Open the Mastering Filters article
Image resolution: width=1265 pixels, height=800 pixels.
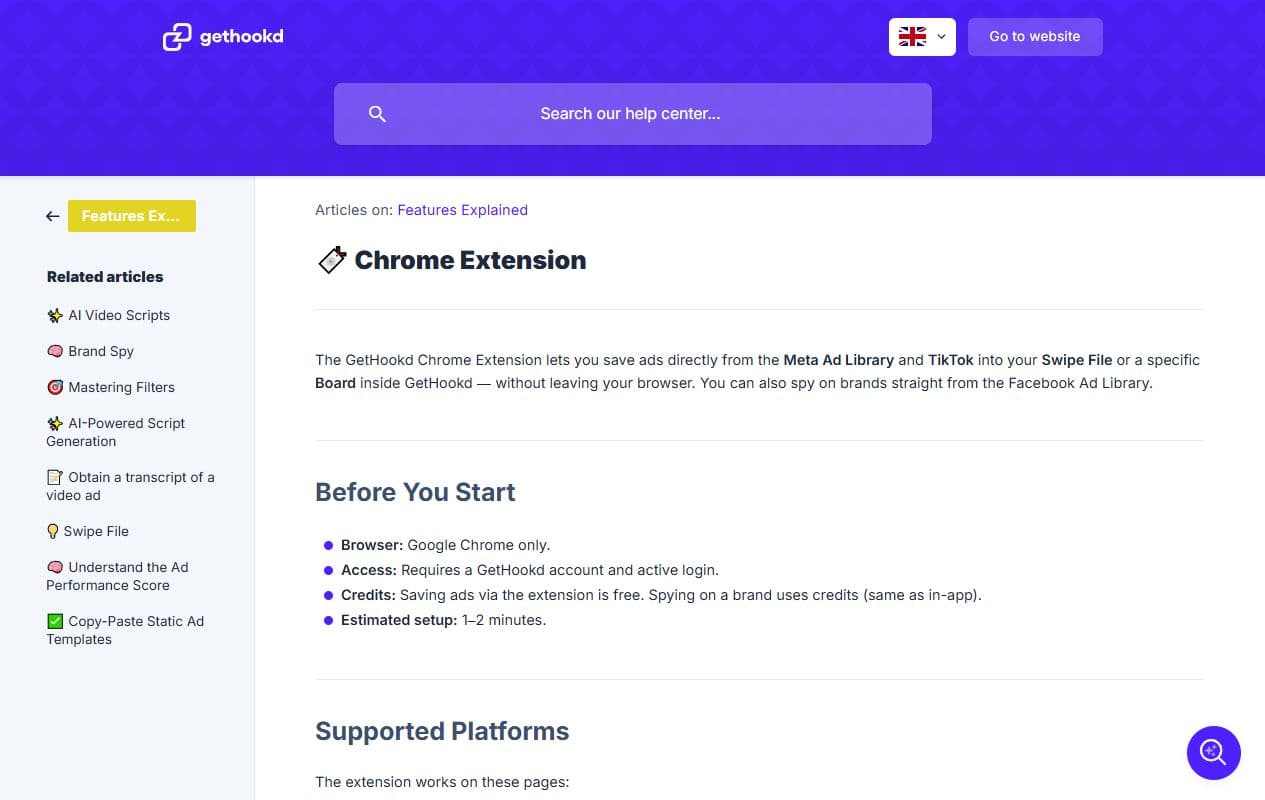pos(110,387)
